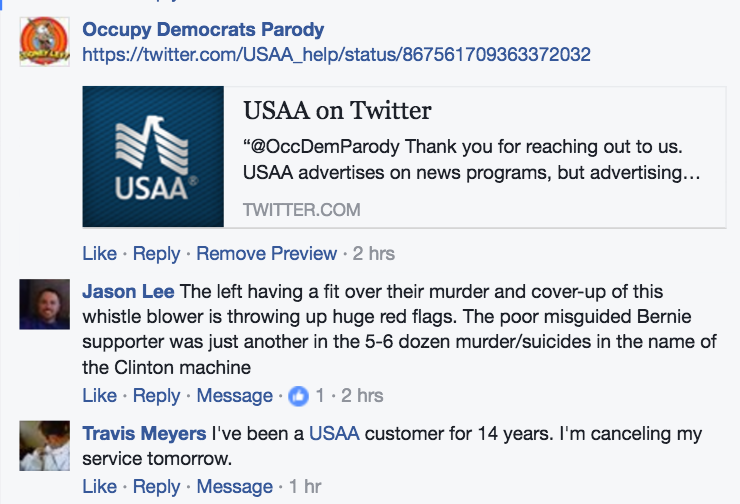The image size is (740, 504).
Task: Click the USAA page link in Travis's comment
Action: pos(333,434)
